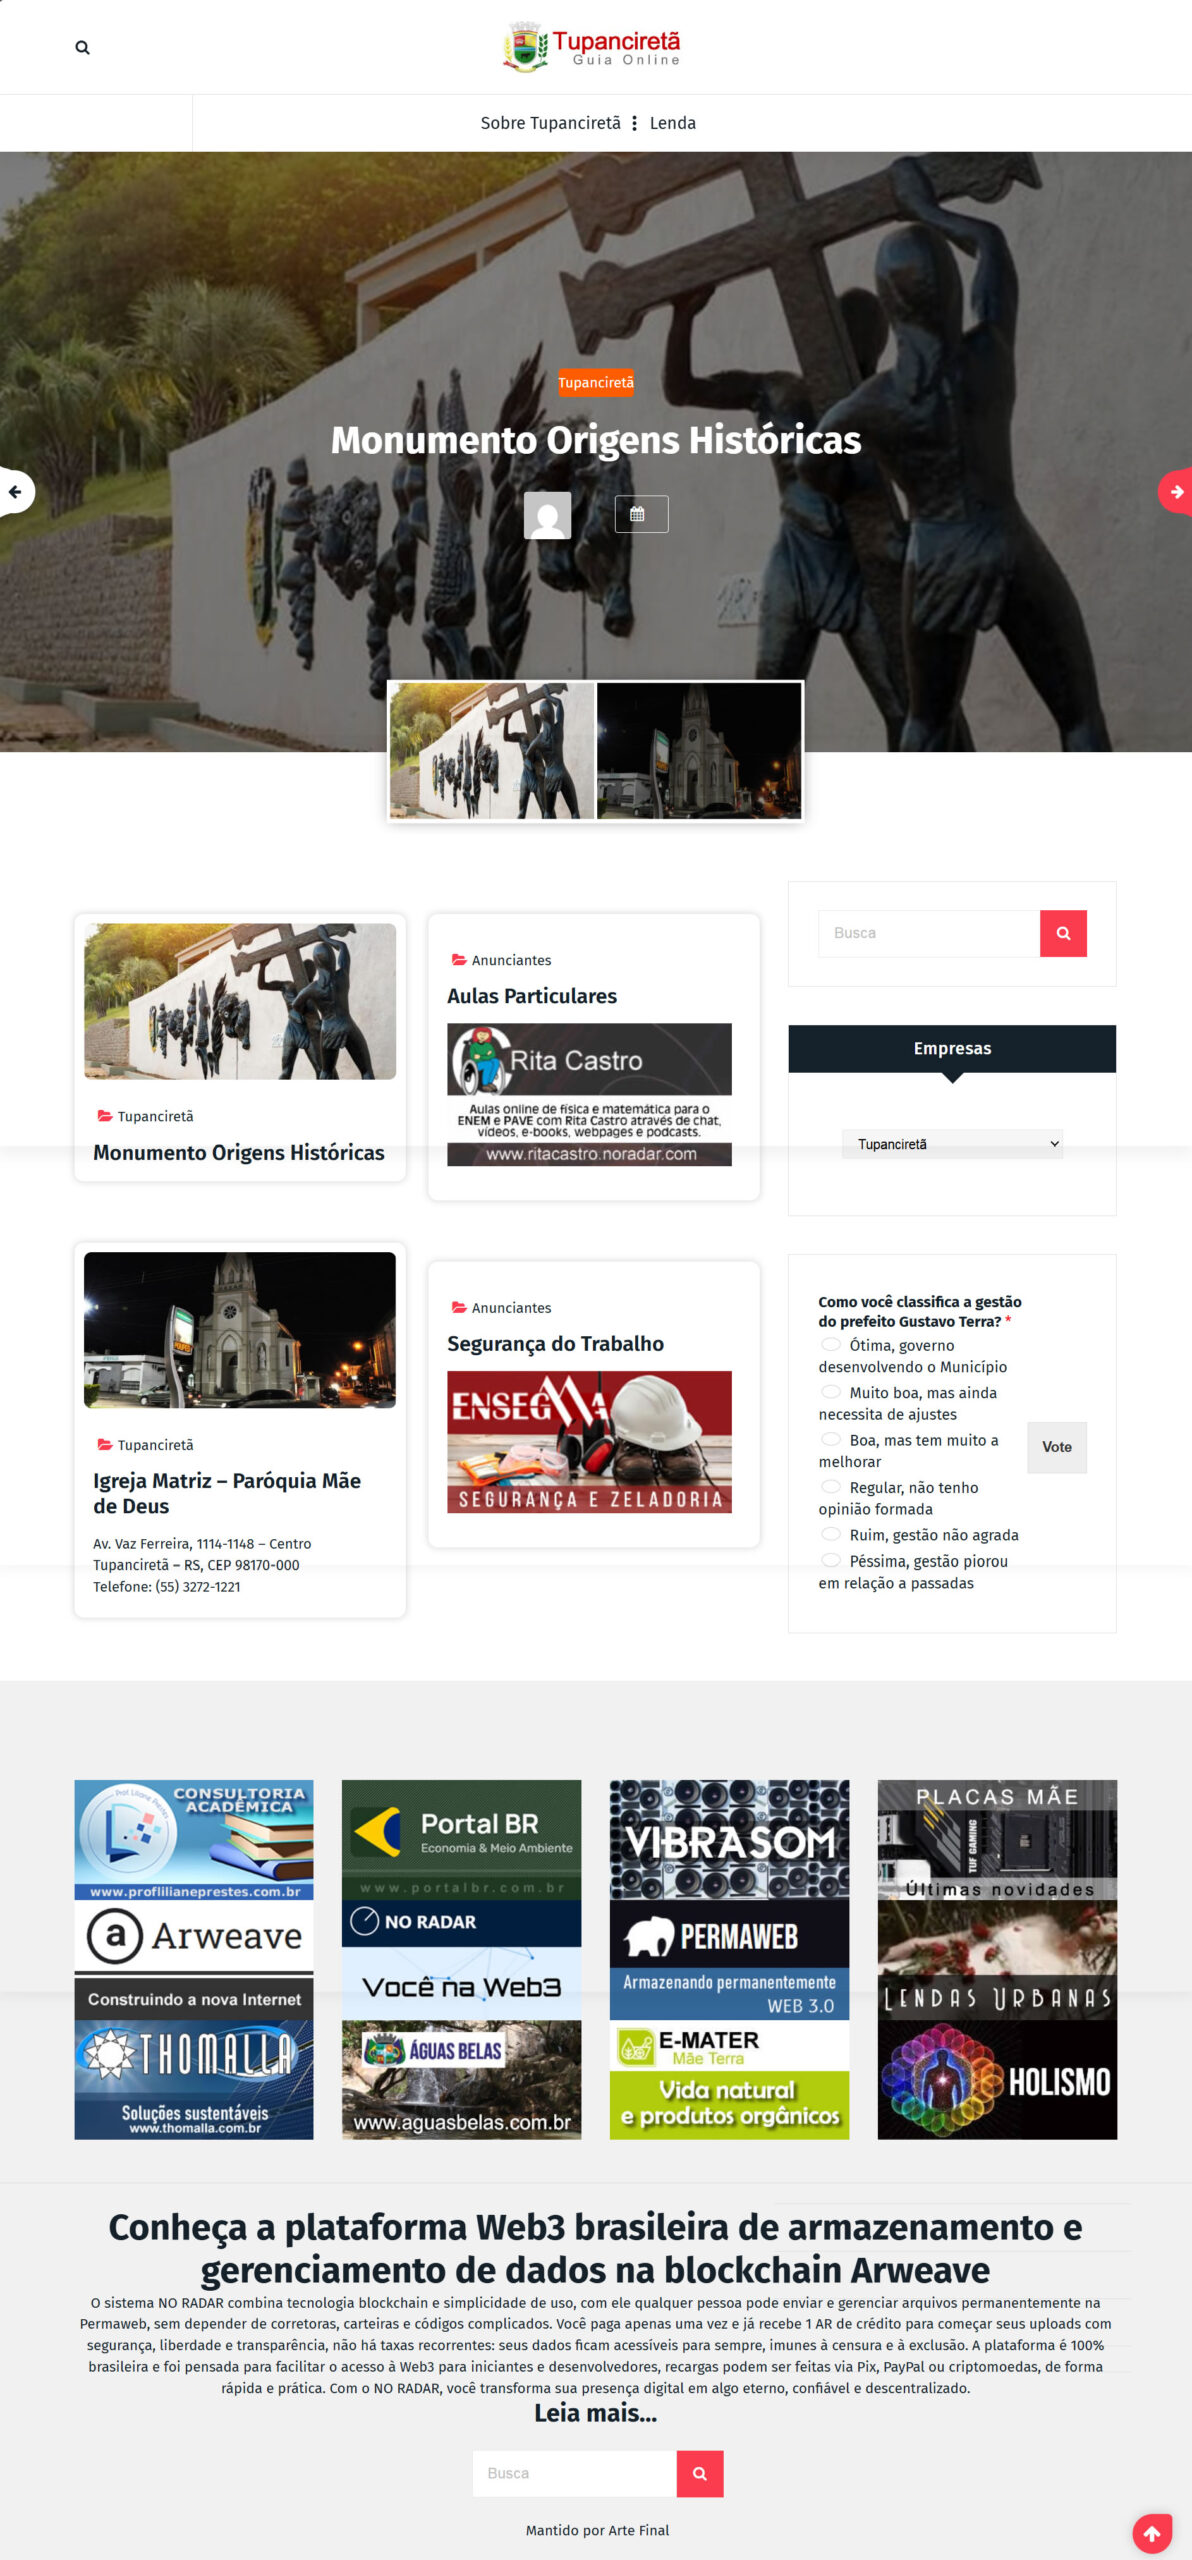
Task: Open the 'Leia mais...' link
Action: (595, 2413)
